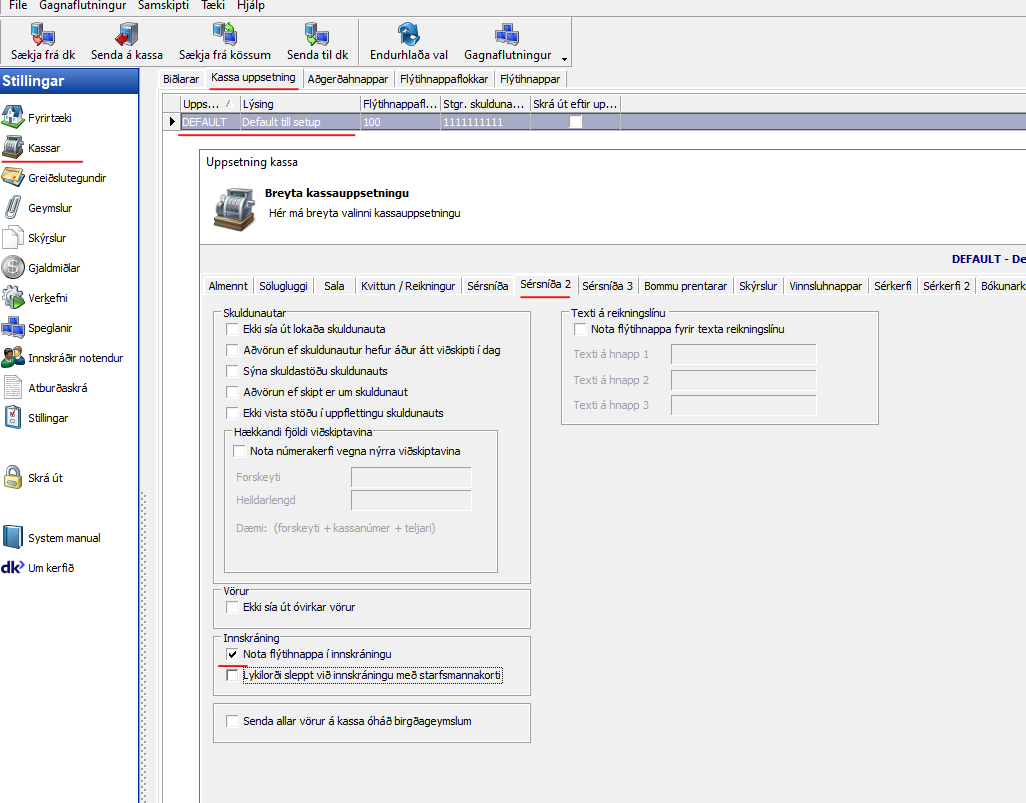
Task: Click the Senda til dk button
Action: click(317, 42)
